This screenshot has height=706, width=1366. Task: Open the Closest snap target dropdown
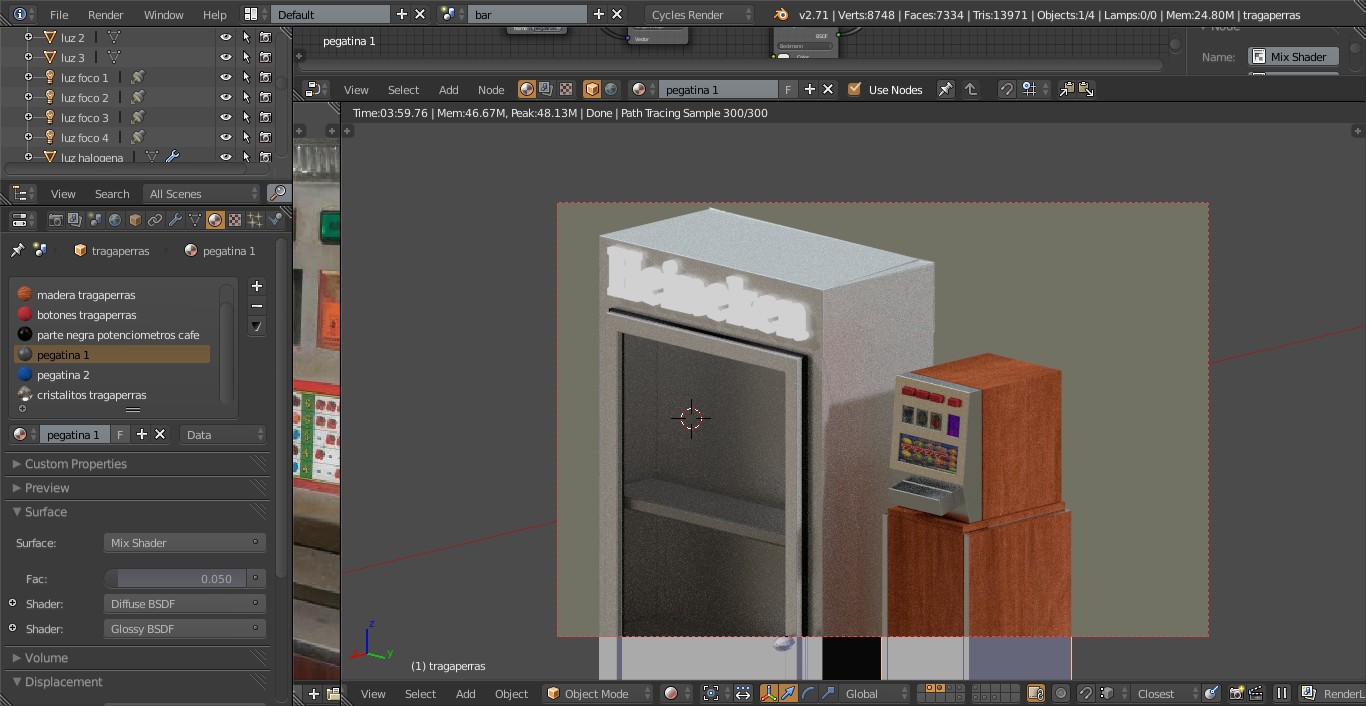tap(1167, 693)
